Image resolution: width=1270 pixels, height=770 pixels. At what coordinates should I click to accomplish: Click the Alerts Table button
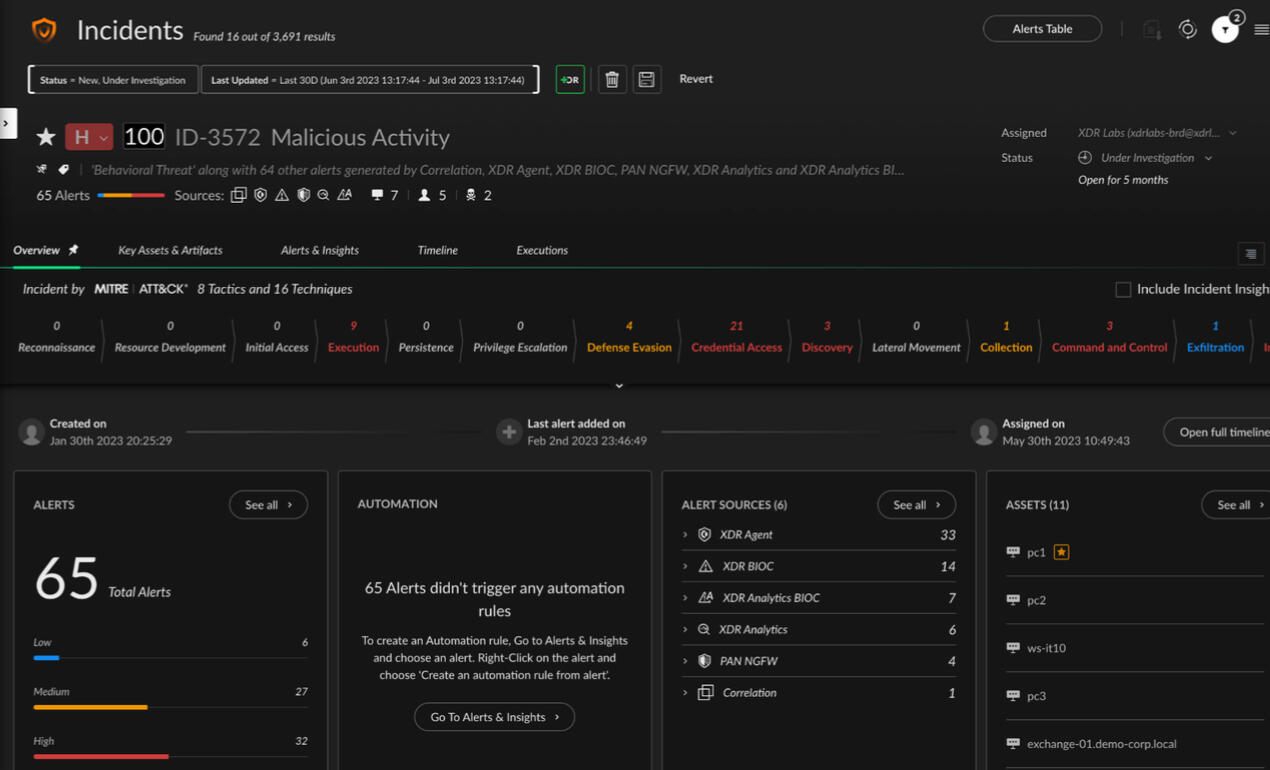coord(1042,29)
